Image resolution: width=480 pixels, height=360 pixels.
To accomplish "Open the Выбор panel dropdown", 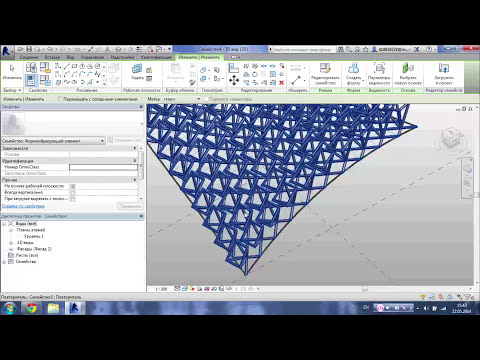I will click(12, 90).
